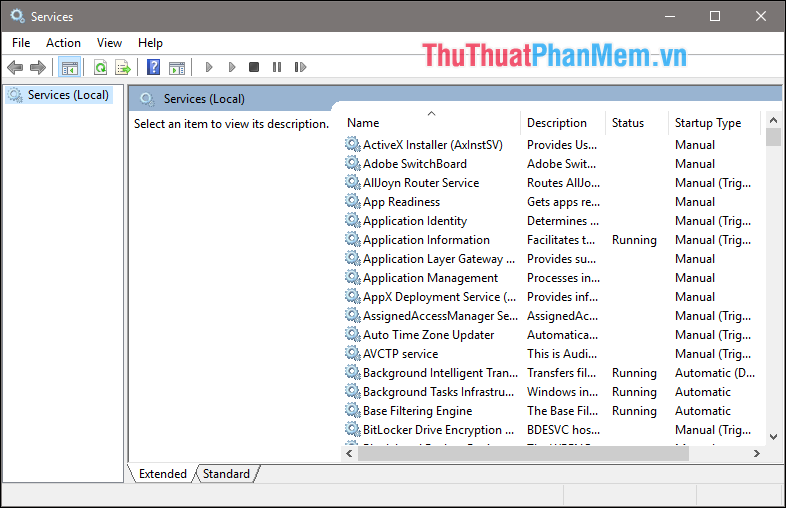Click the vertical scrollbar thumb

(x=773, y=137)
